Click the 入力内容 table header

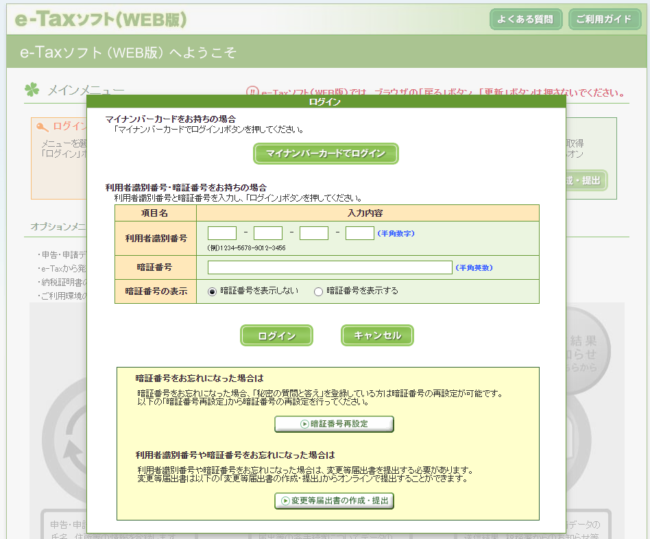pos(368,213)
